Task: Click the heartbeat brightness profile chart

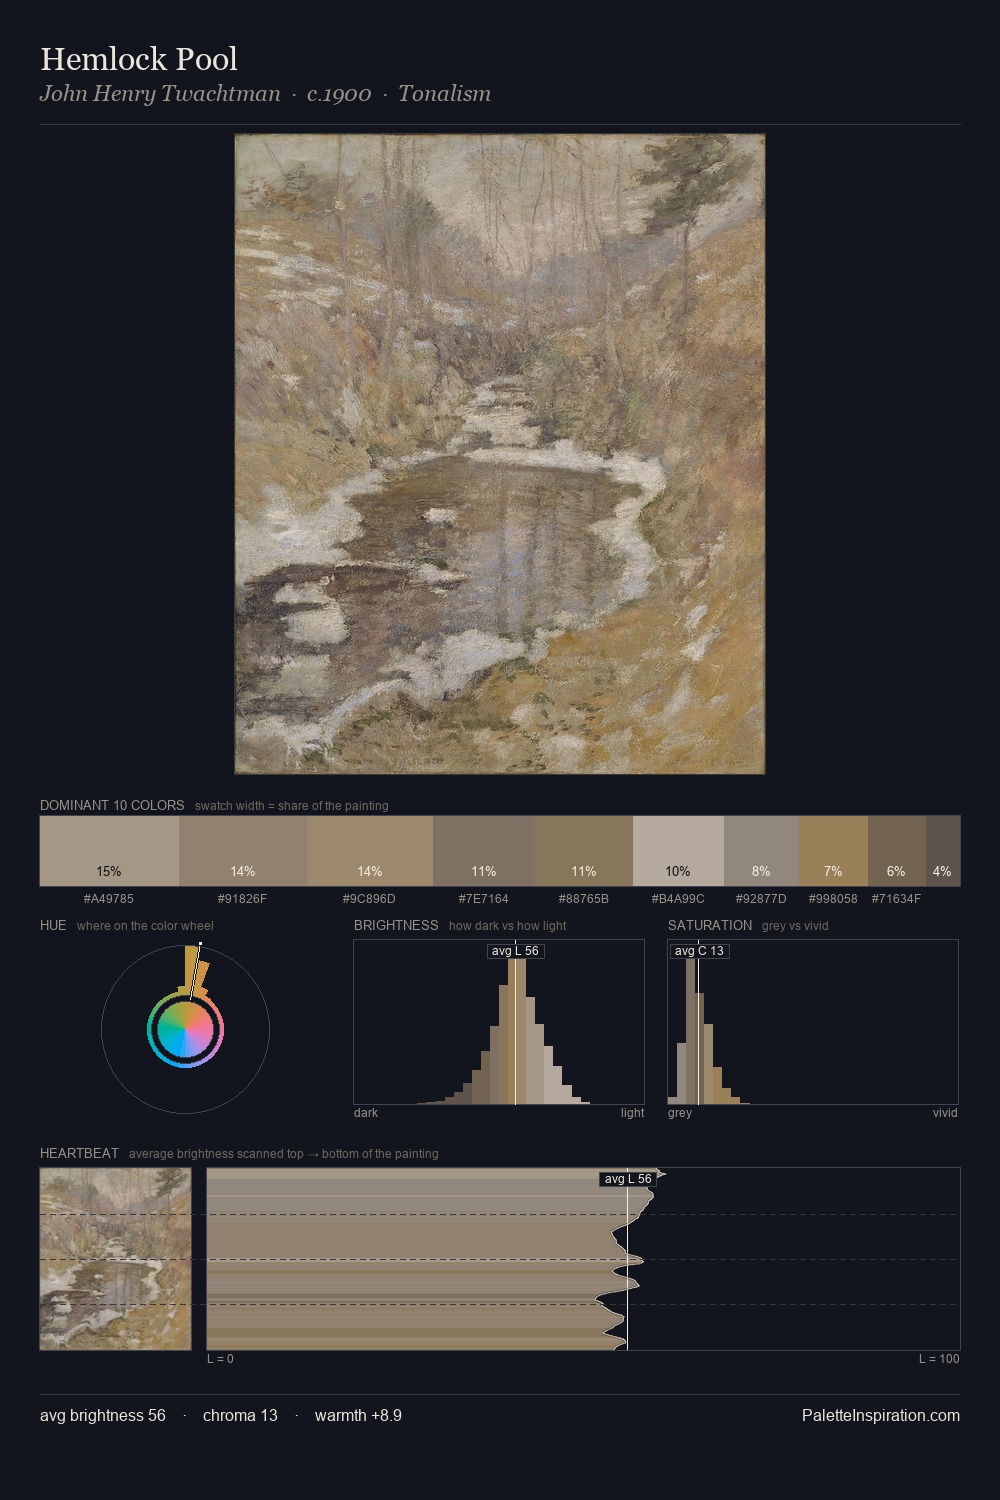Action: 583,1259
